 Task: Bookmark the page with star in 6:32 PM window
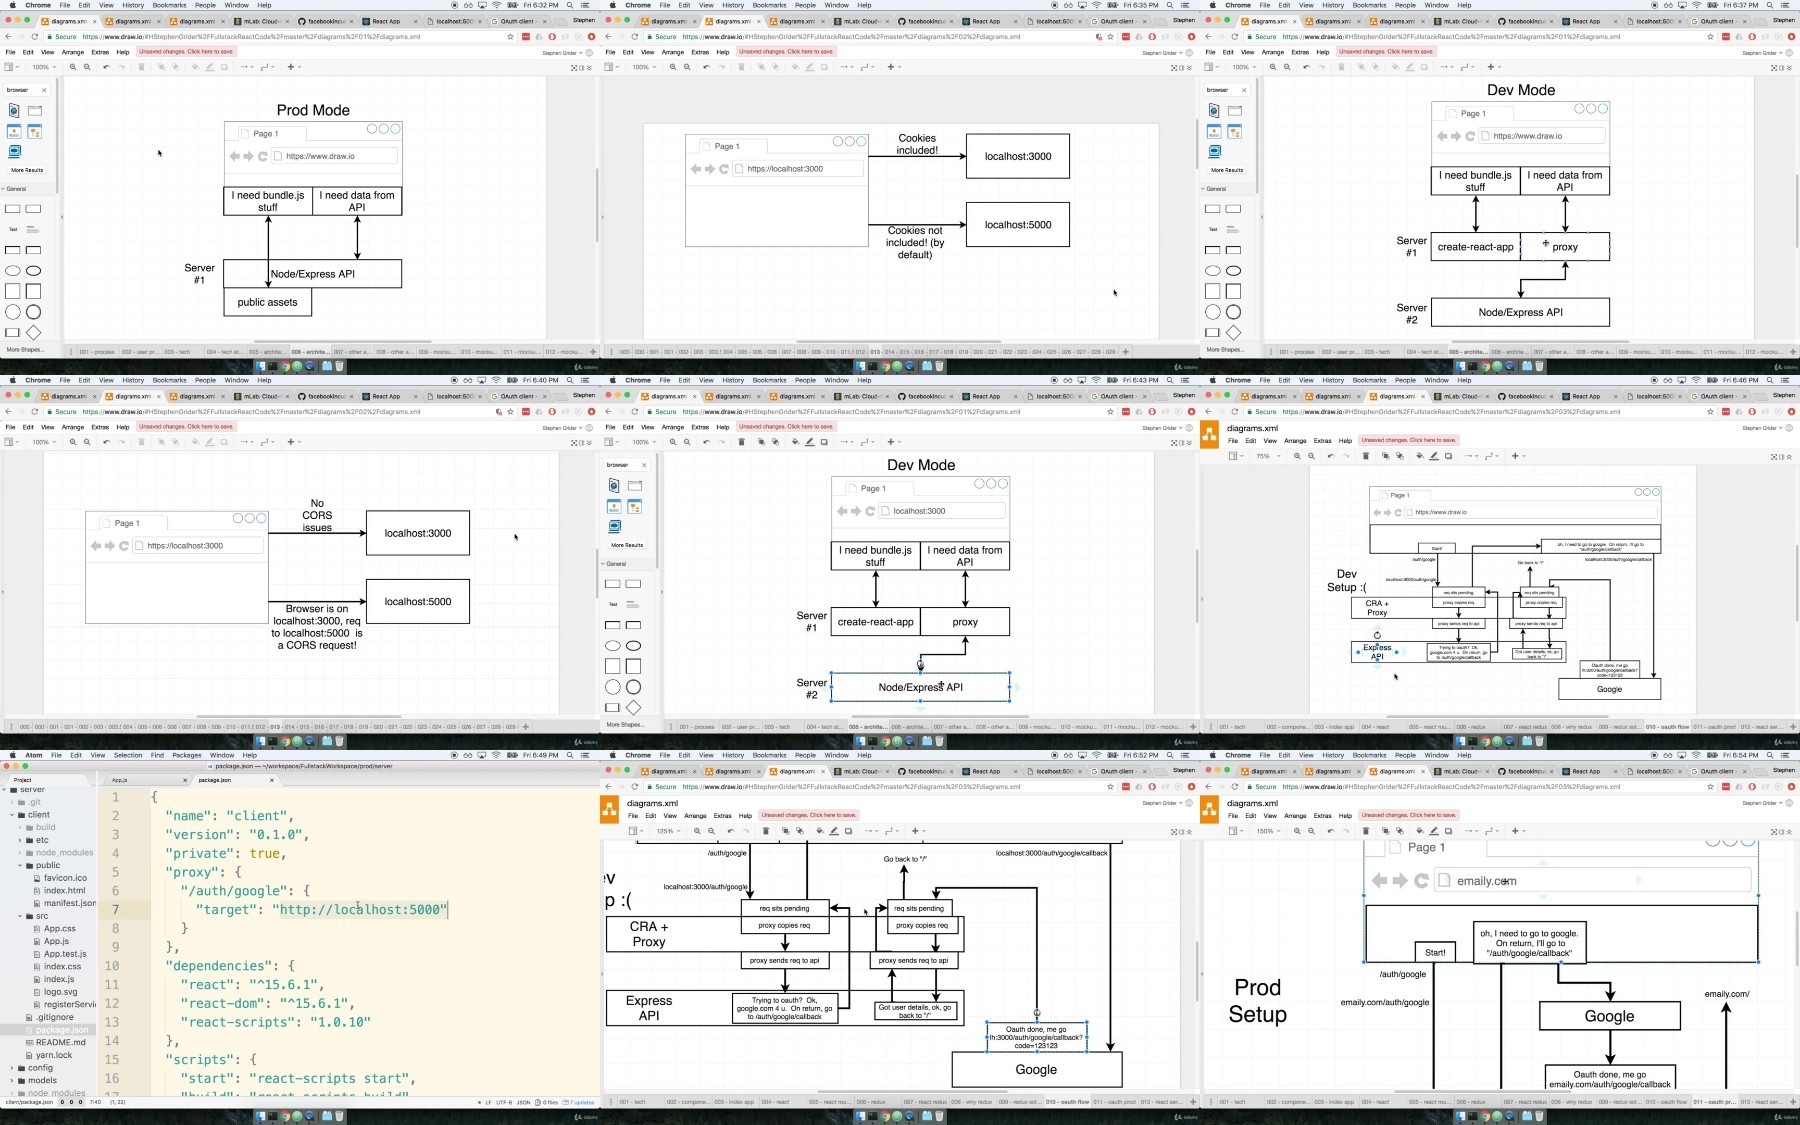[510, 37]
